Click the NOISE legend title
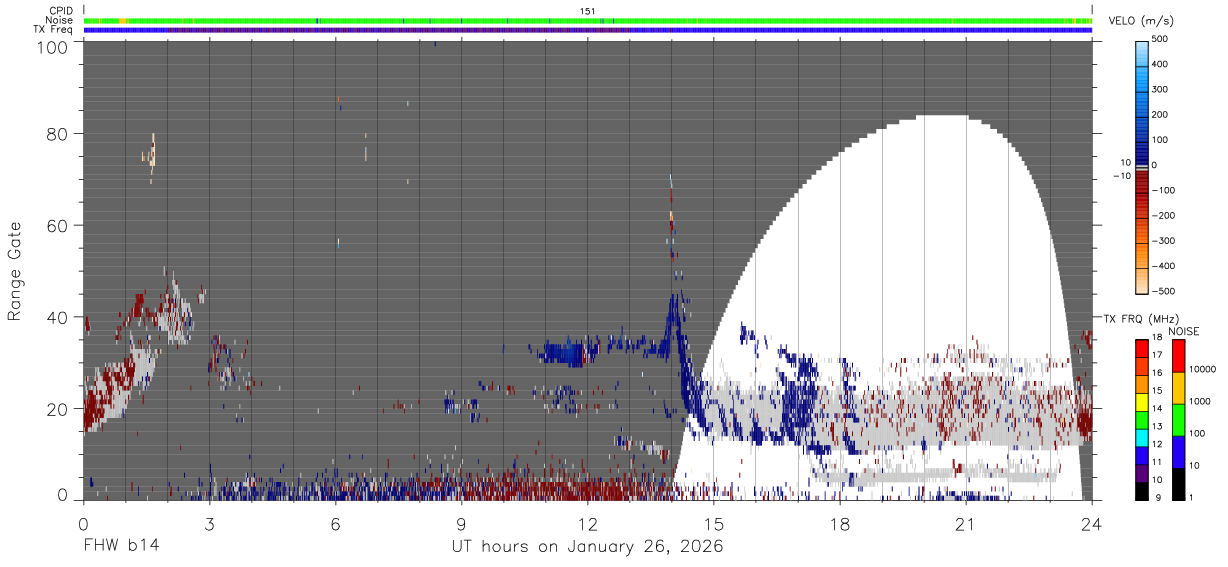The height and width of the screenshot is (567, 1228). tap(1182, 331)
